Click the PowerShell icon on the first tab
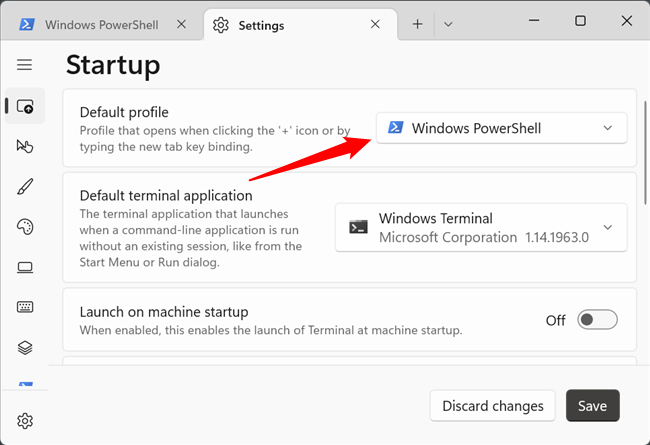This screenshot has width=650, height=445. tap(27, 24)
